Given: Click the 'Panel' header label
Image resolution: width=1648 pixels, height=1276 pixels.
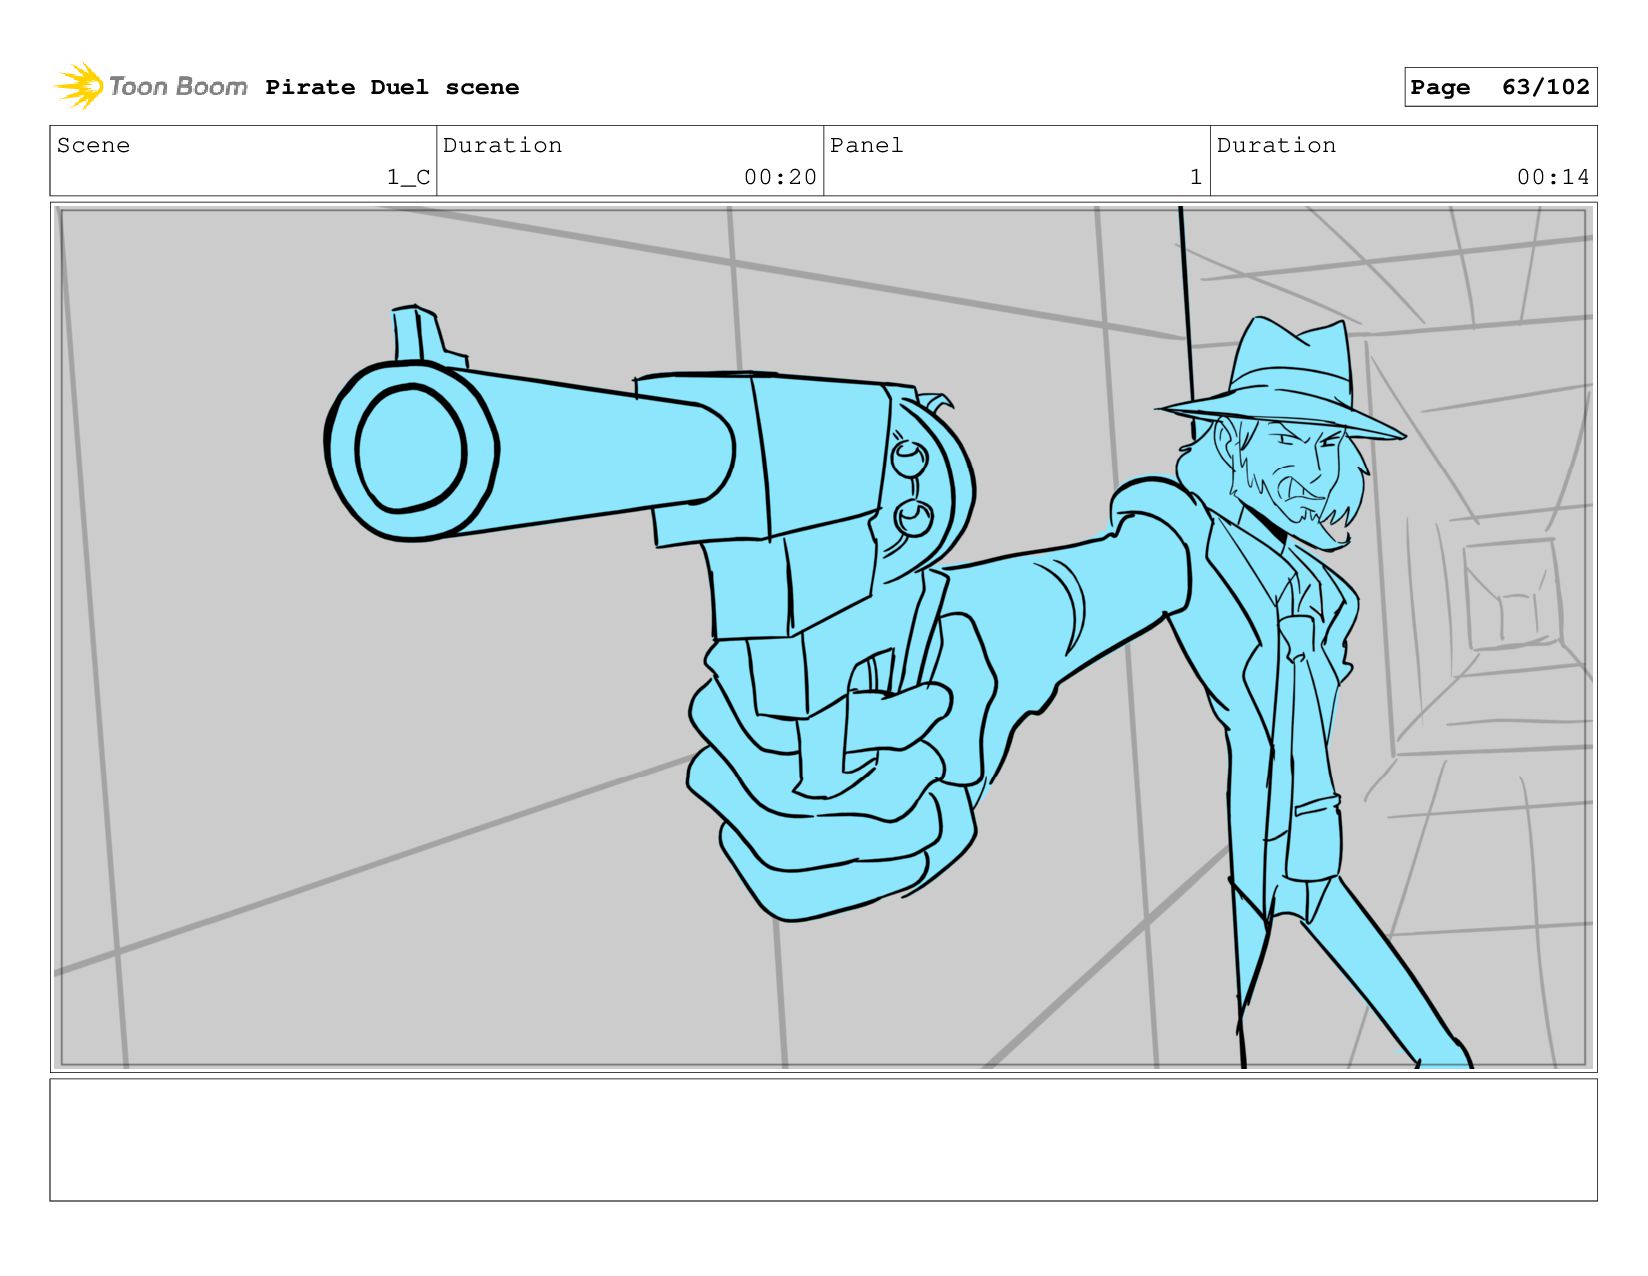Looking at the screenshot, I should tap(866, 145).
